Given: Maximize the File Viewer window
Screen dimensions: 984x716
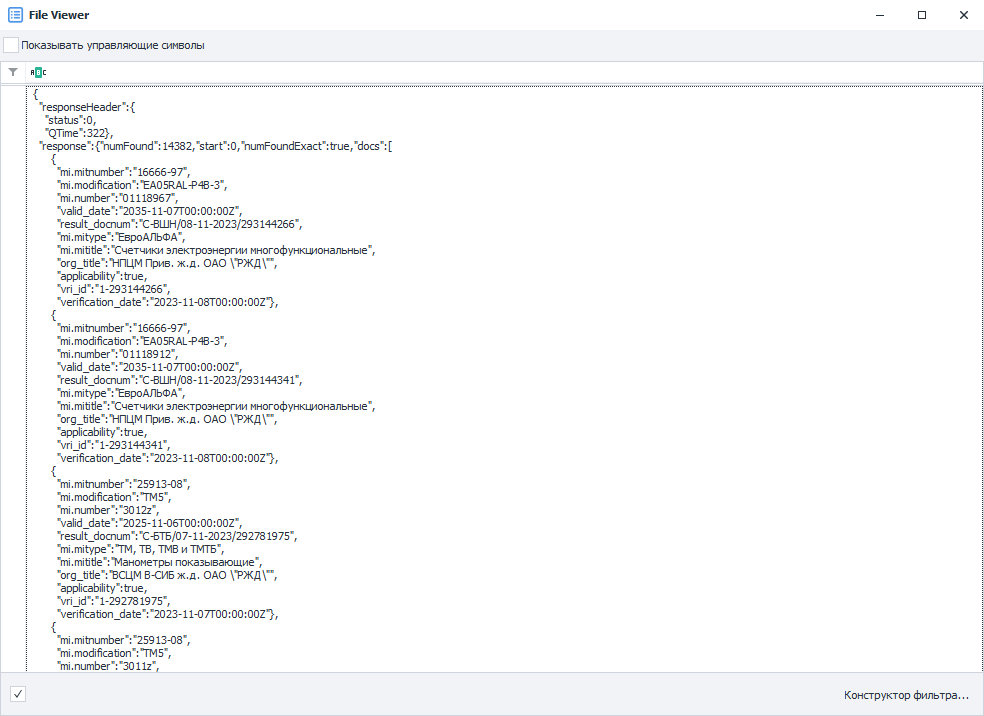Looking at the screenshot, I should click(922, 15).
